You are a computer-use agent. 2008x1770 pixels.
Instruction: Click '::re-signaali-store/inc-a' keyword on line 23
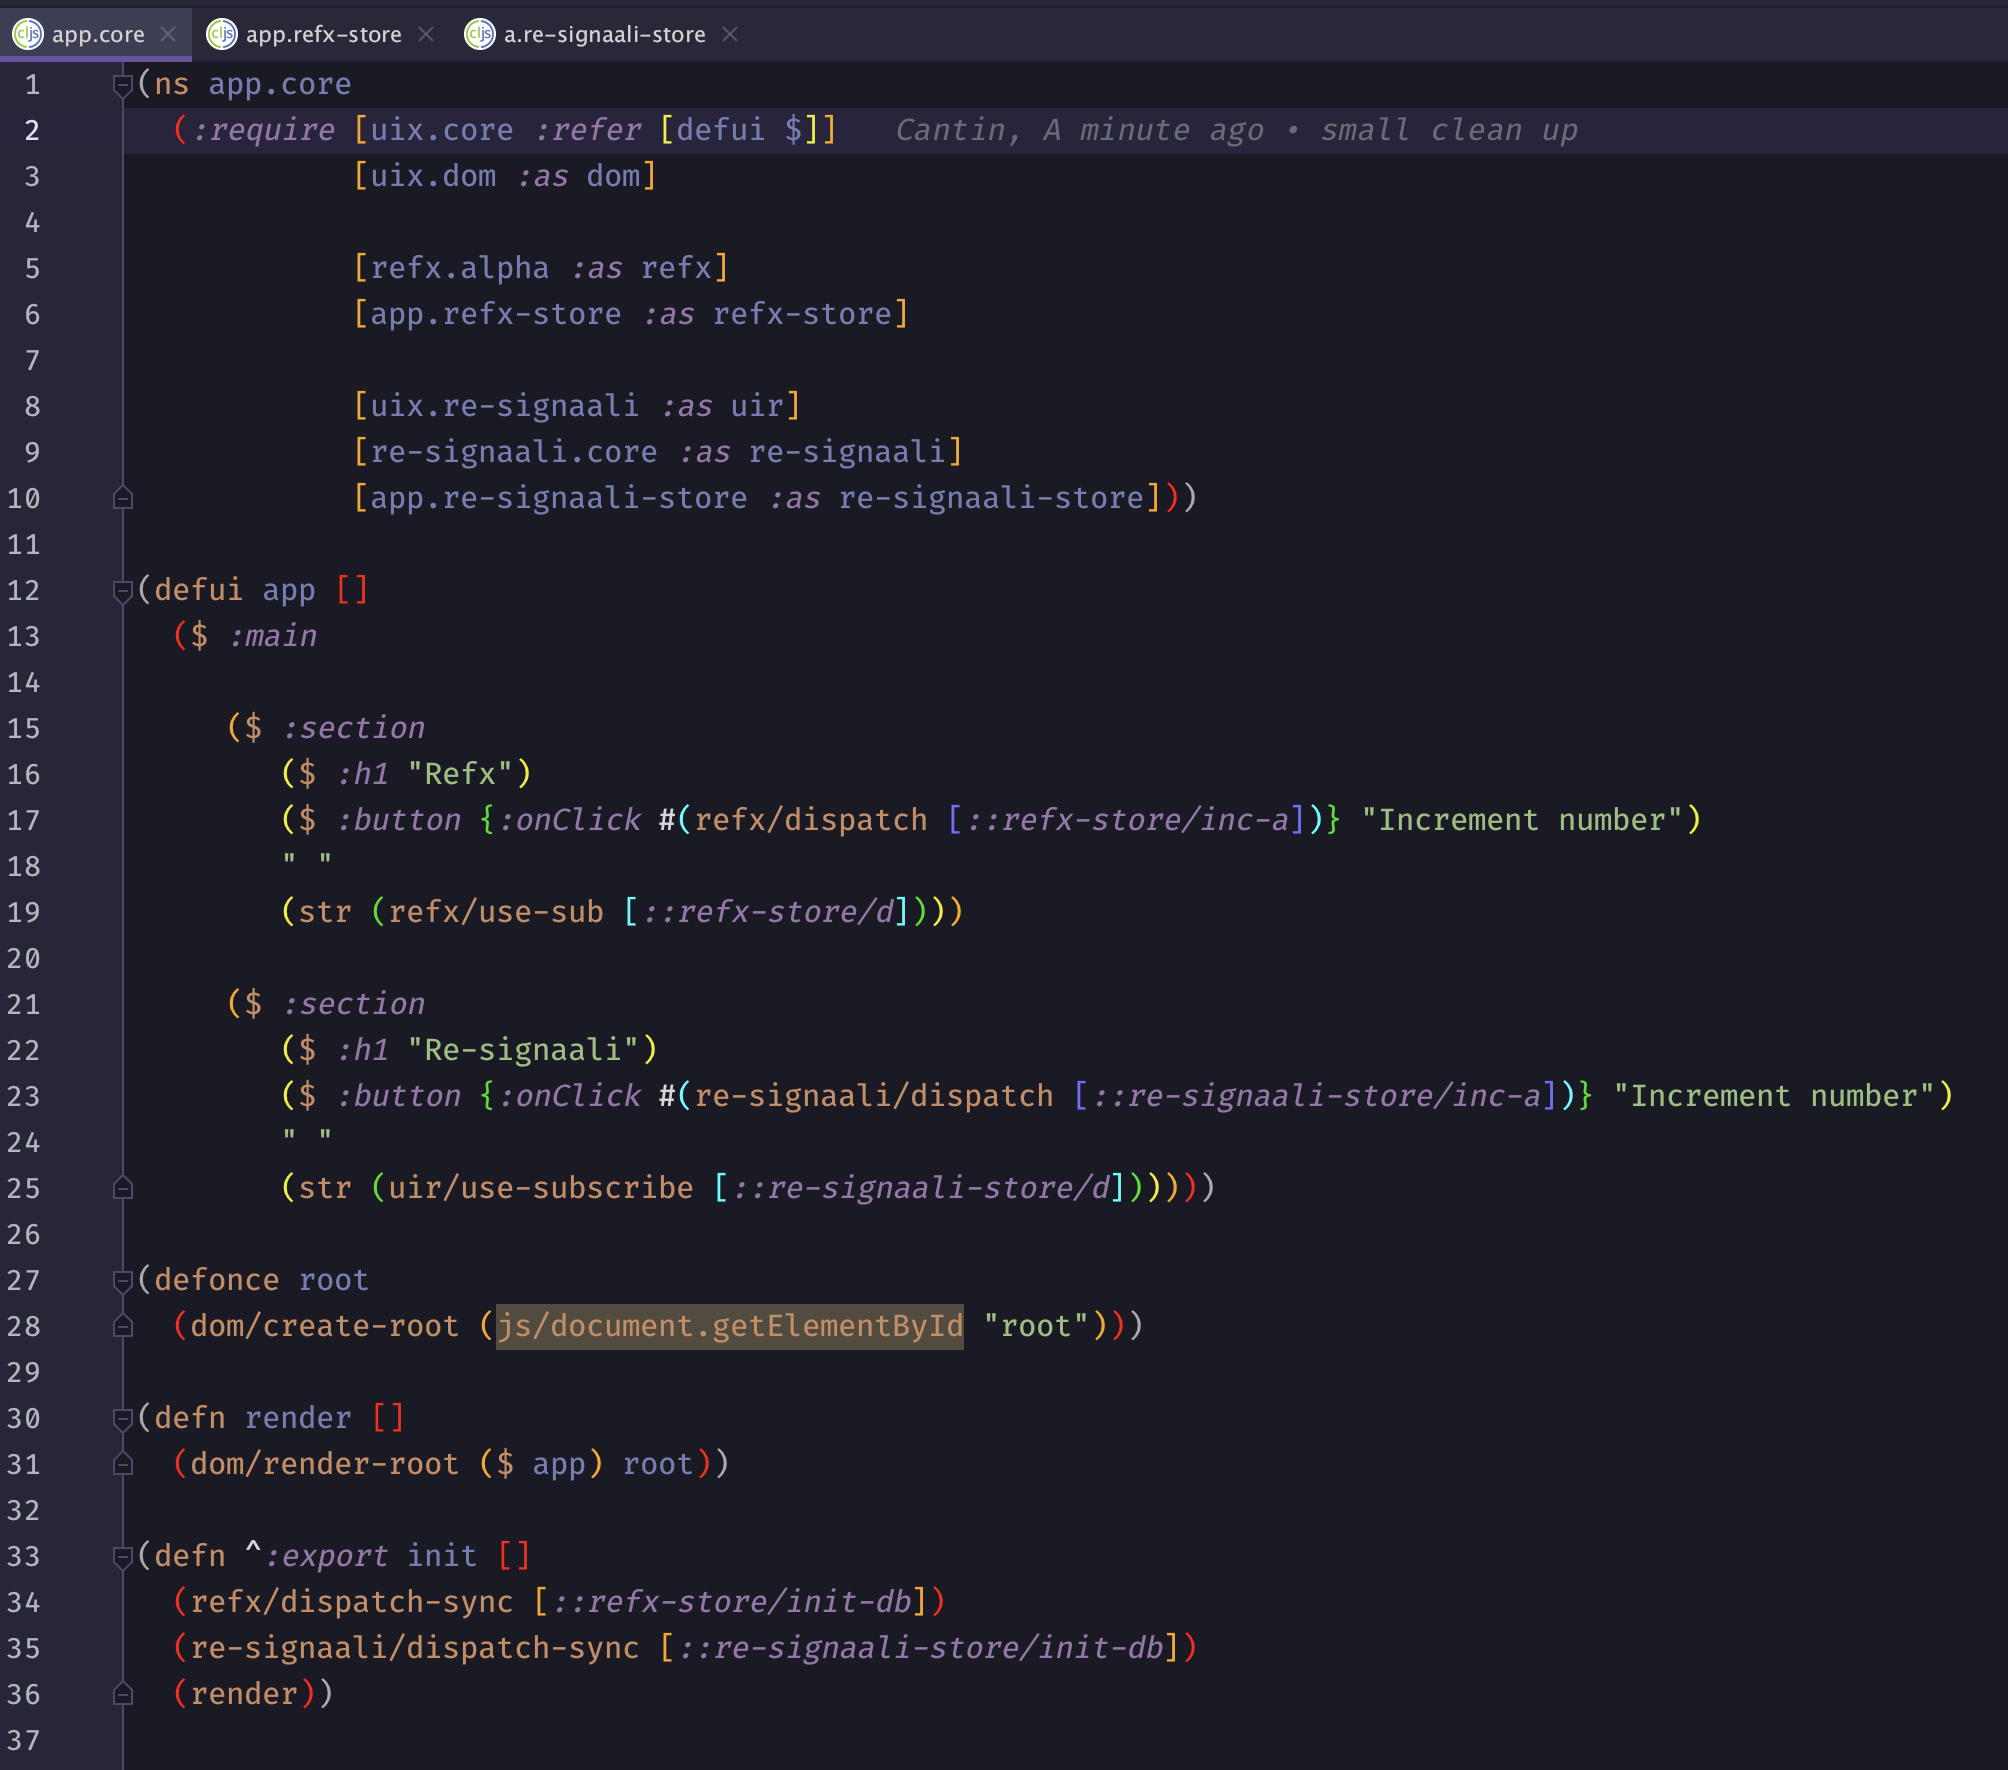(x=1317, y=1096)
